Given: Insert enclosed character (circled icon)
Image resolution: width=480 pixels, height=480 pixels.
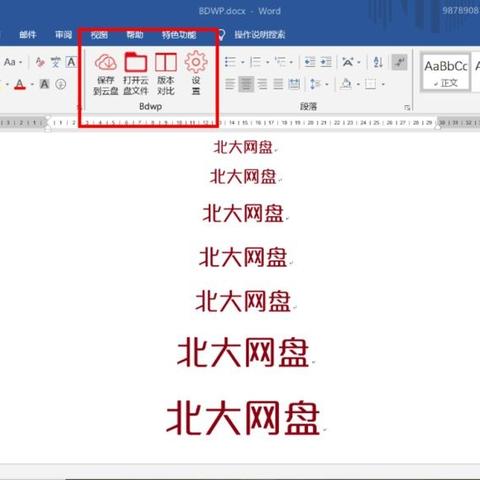Looking at the screenshot, I should click(60, 84).
